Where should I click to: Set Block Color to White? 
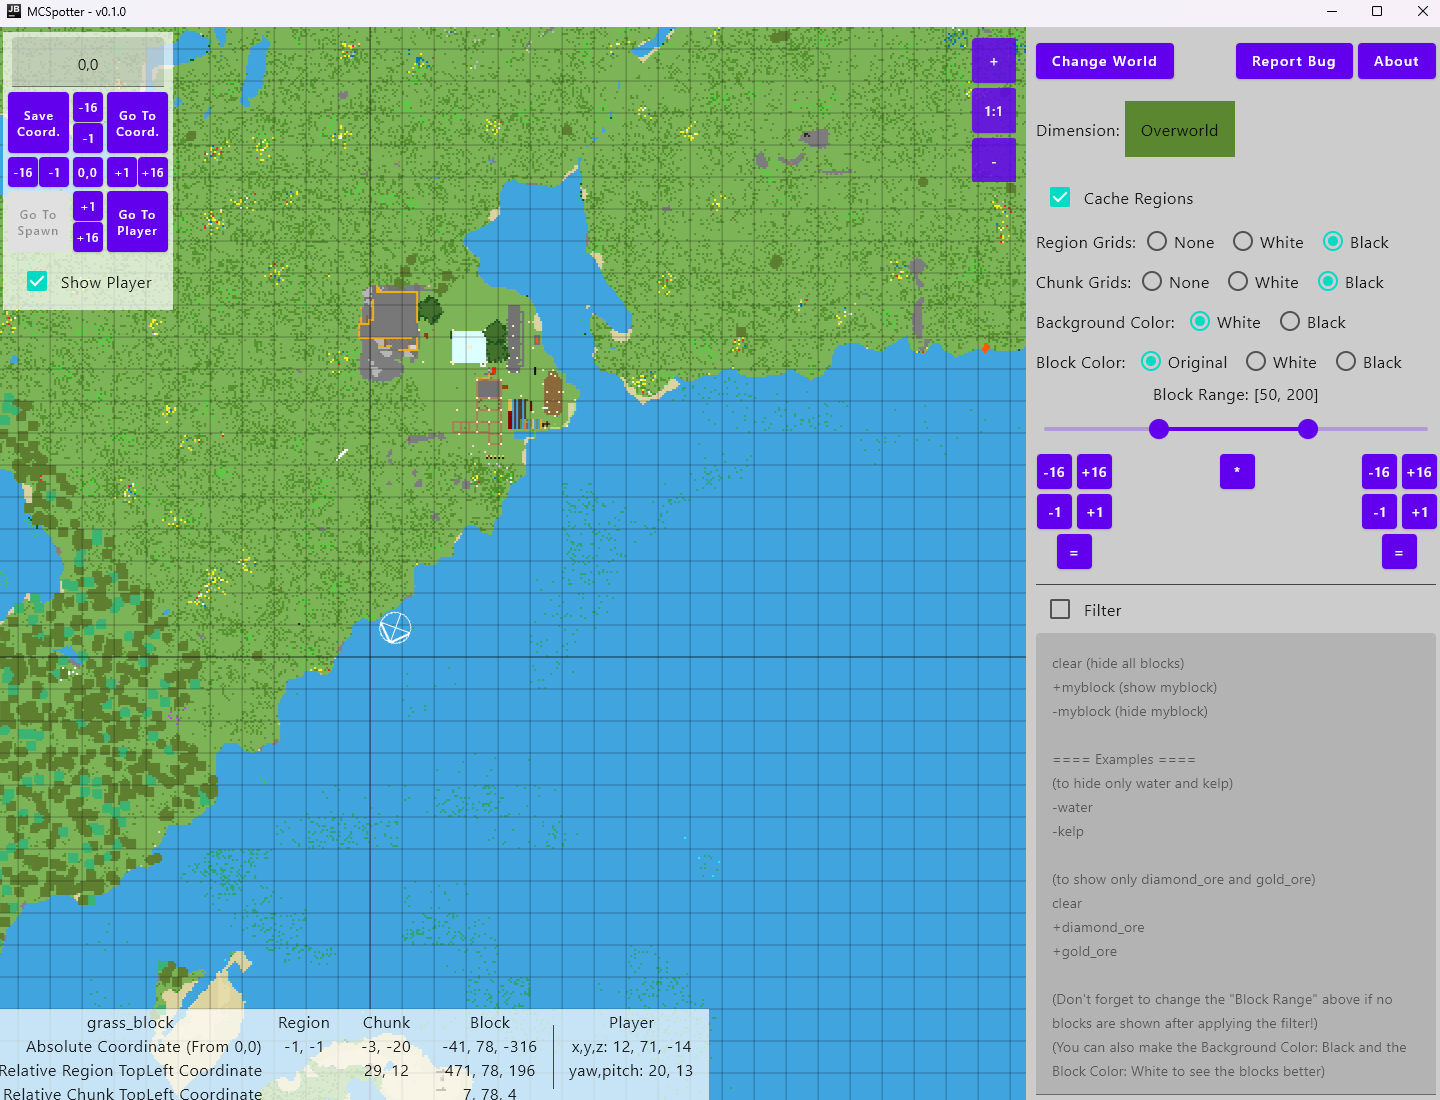pyautogui.click(x=1256, y=361)
